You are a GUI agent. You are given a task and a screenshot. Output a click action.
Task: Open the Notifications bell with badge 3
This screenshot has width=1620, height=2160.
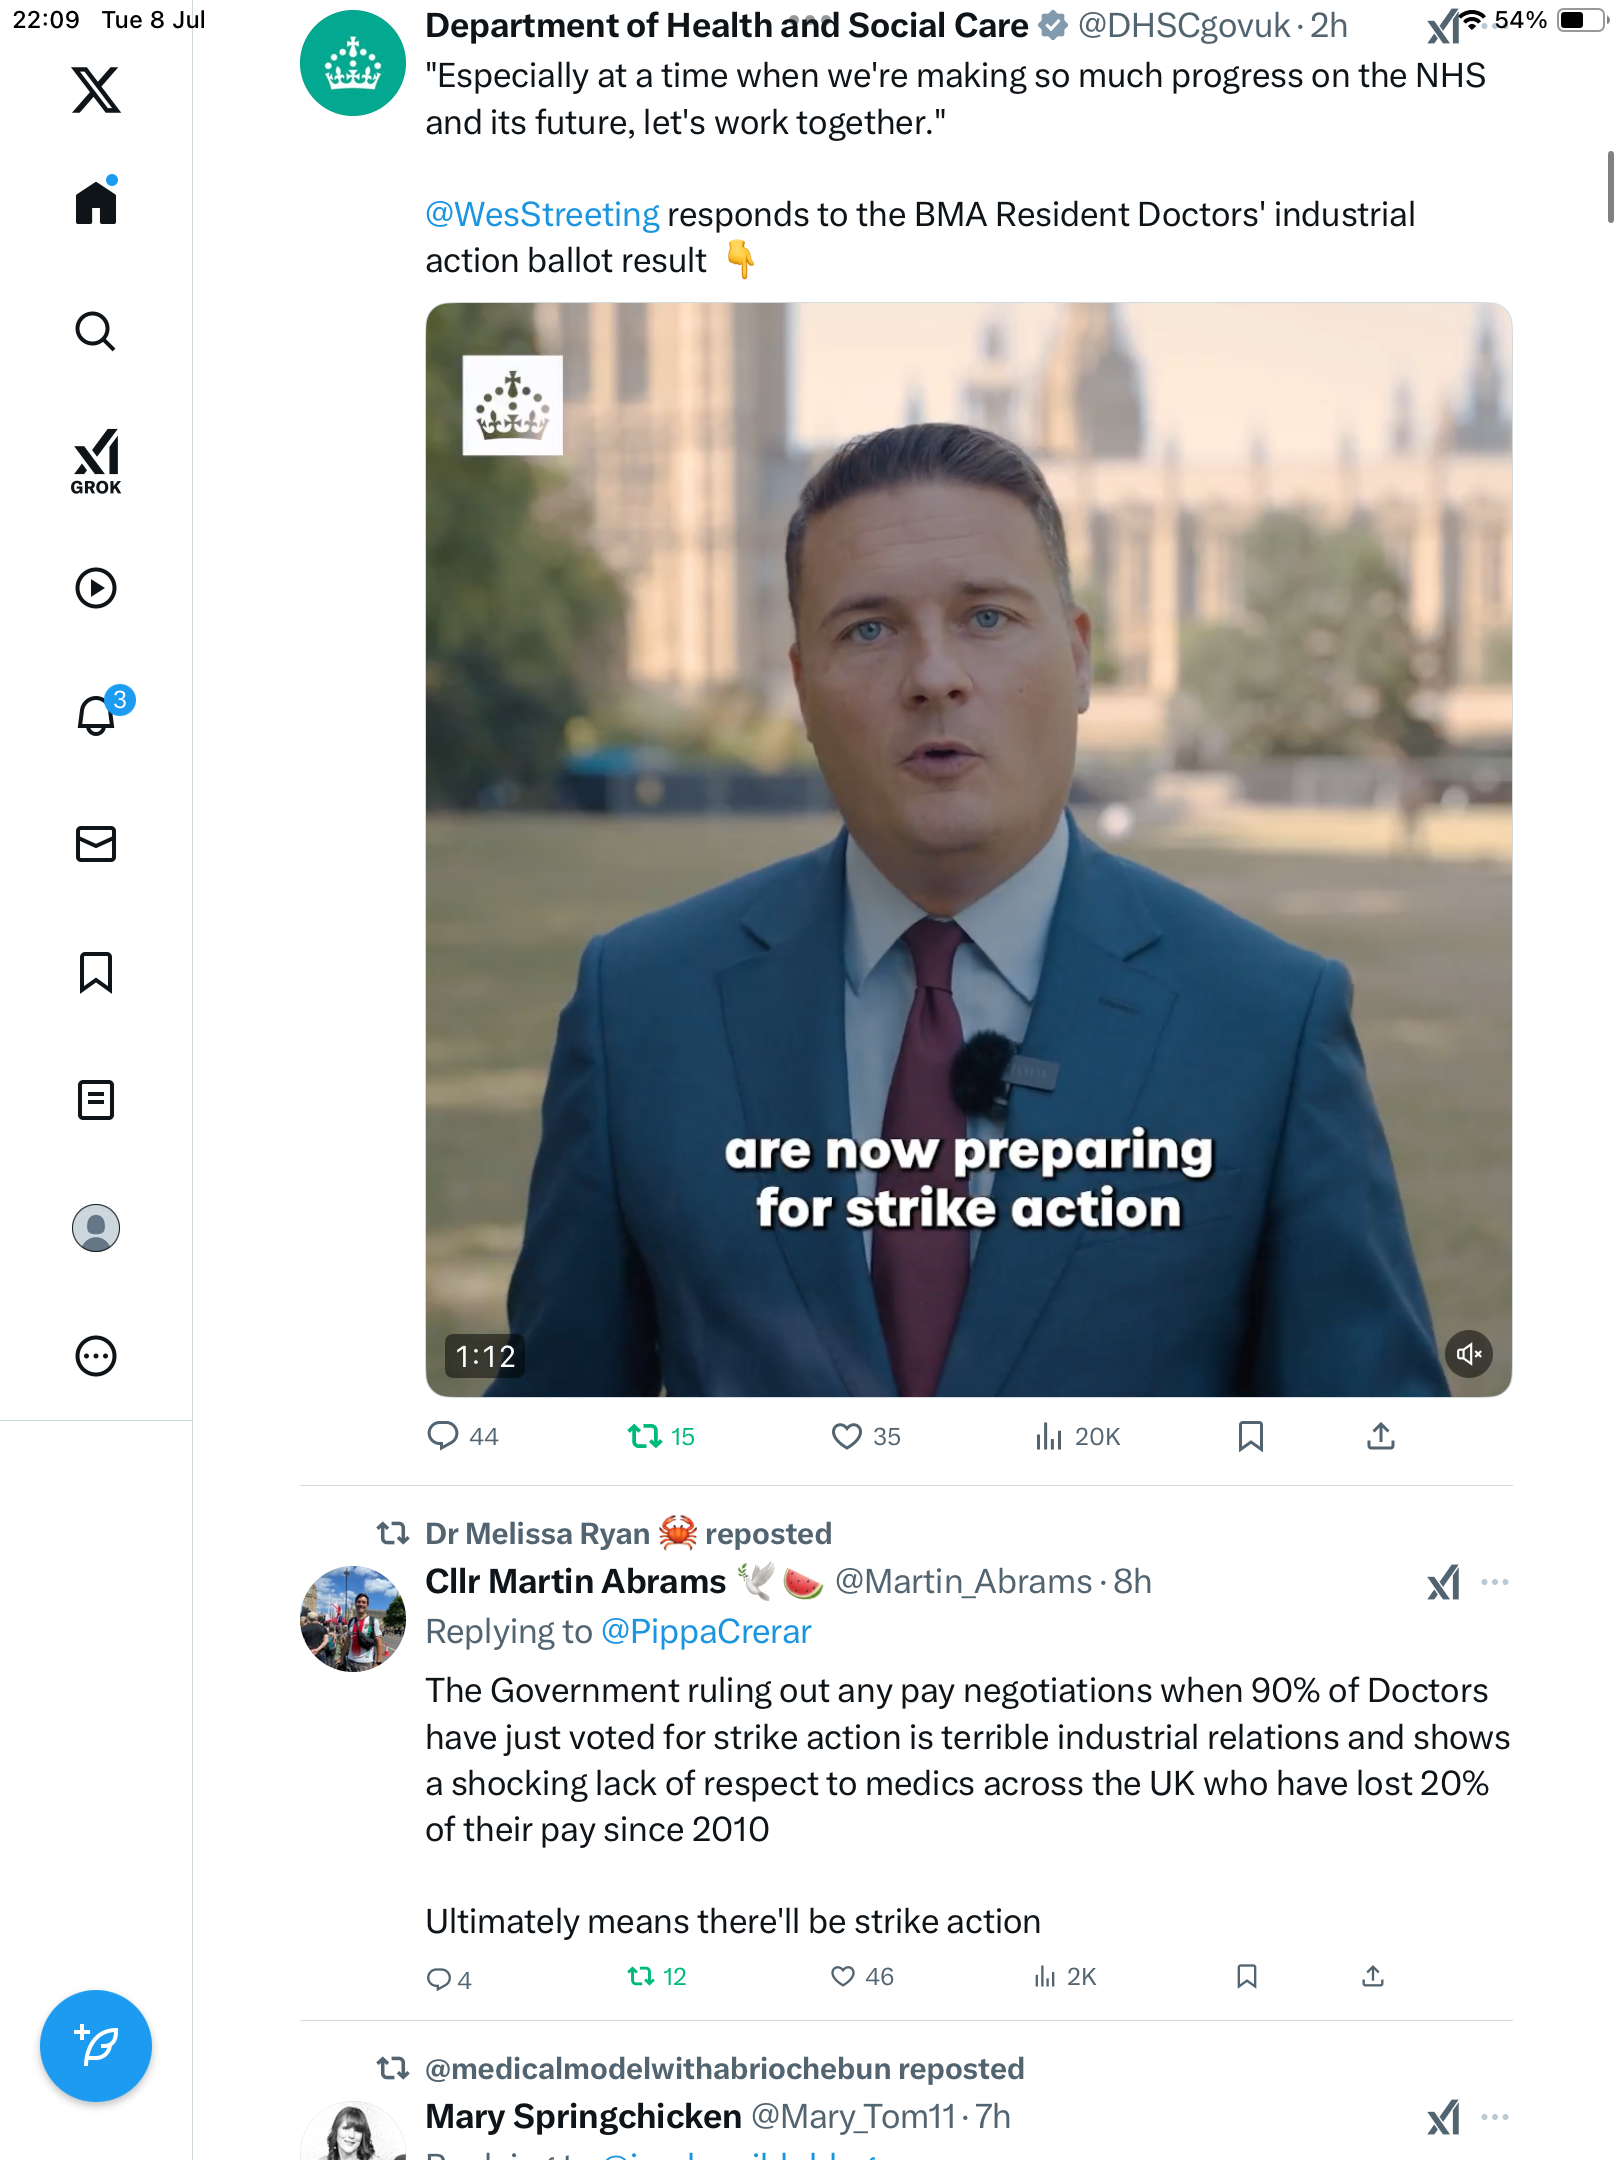coord(100,713)
